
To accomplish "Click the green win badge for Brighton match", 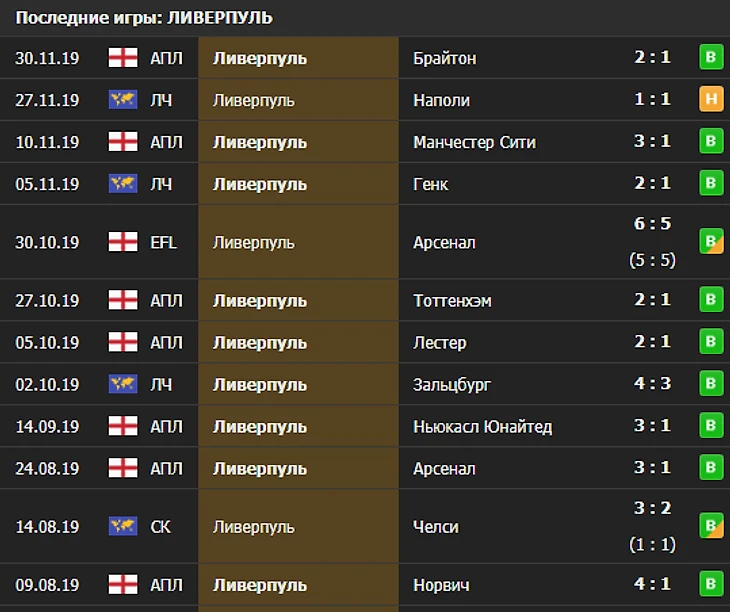I will (x=711, y=57).
